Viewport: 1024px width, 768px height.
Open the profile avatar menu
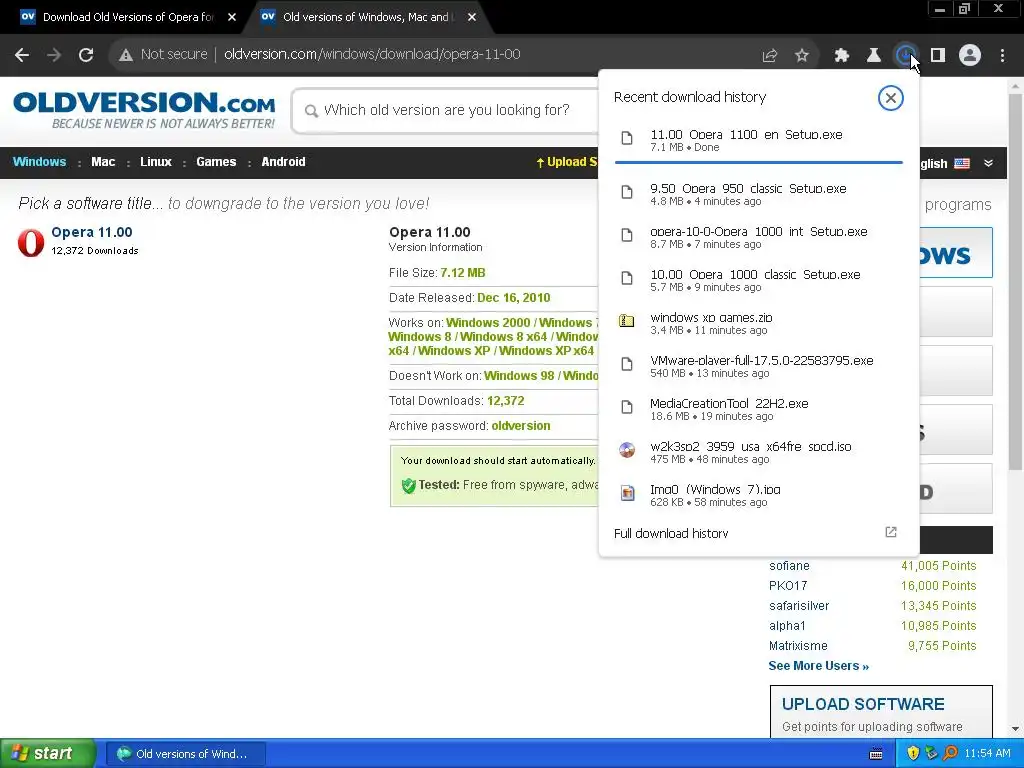pos(970,56)
